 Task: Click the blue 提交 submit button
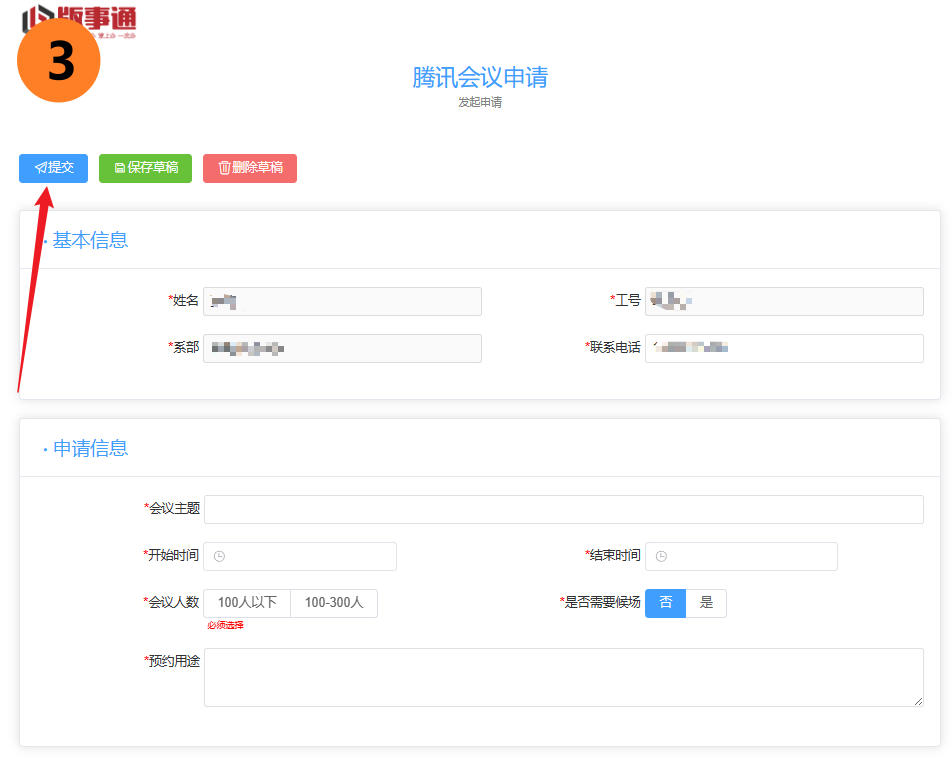pos(53,168)
